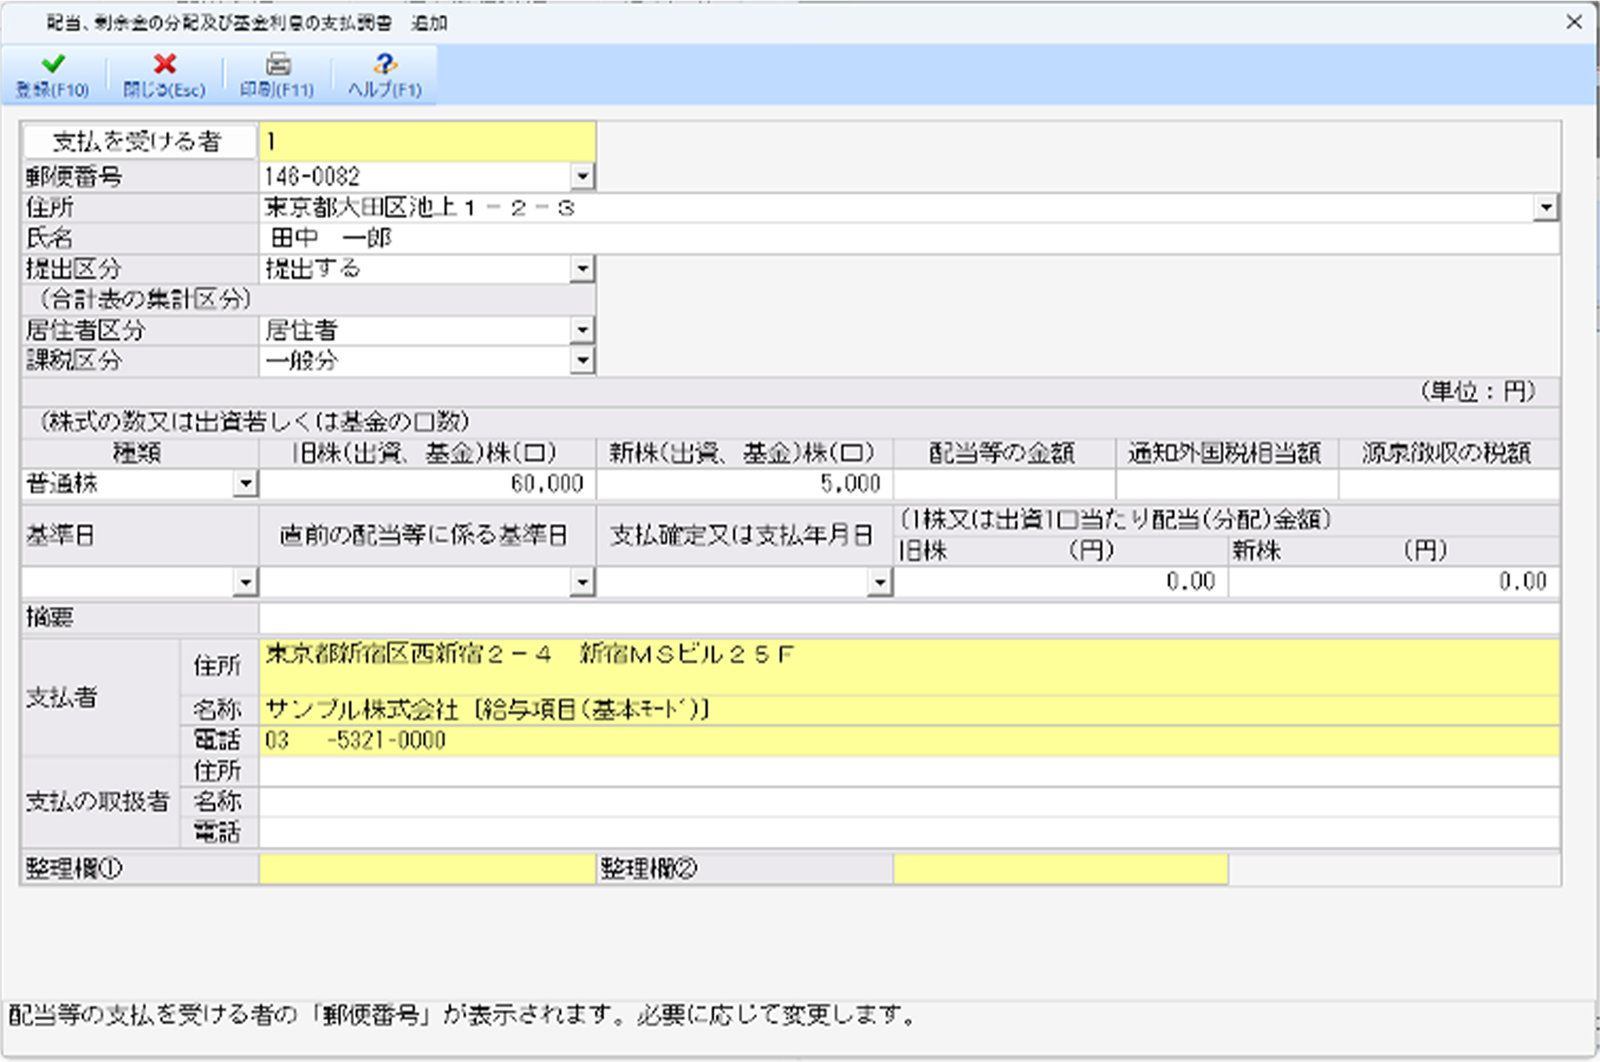Image resolution: width=1600 pixels, height=1062 pixels.
Task: Click the 支払を受ける者 button
Action: click(140, 140)
